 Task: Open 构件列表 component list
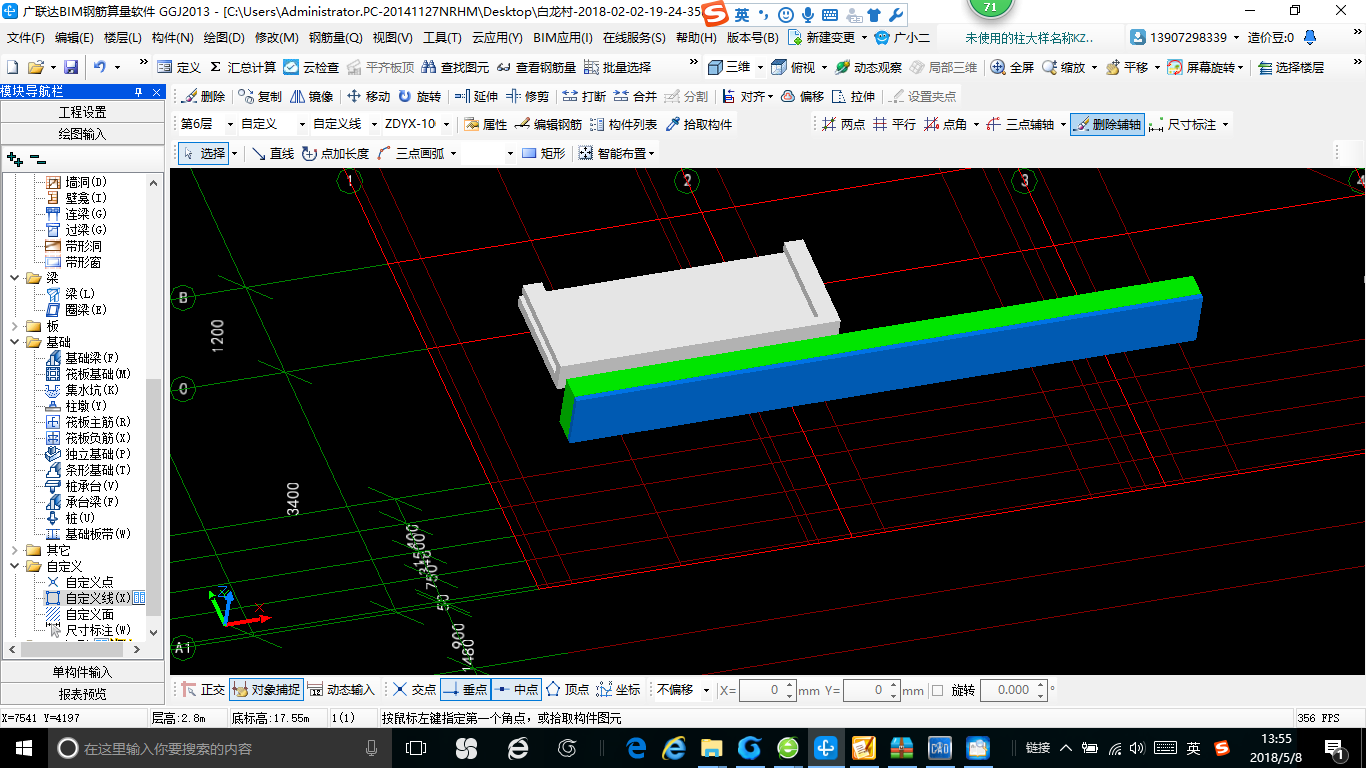(623, 125)
